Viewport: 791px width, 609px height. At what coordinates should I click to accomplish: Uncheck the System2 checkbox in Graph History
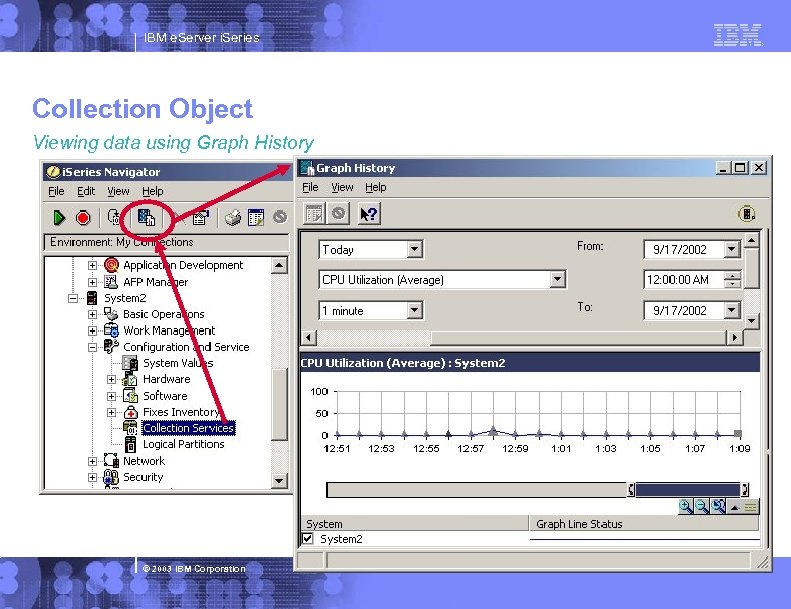(308, 538)
